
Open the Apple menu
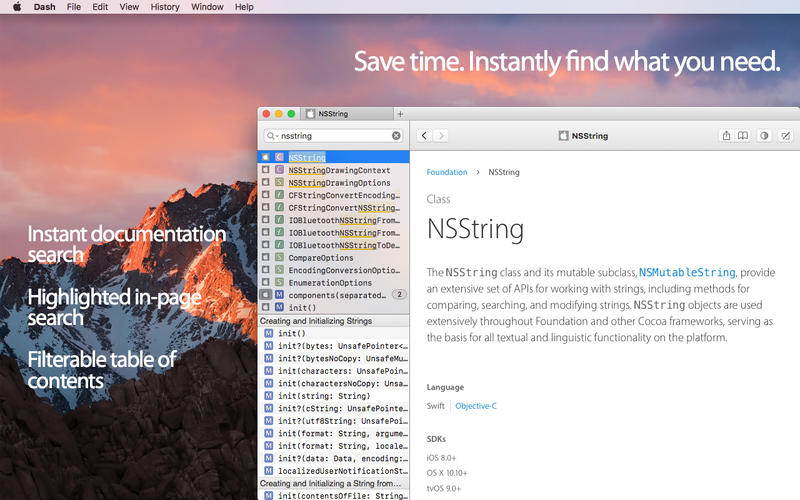(x=17, y=7)
